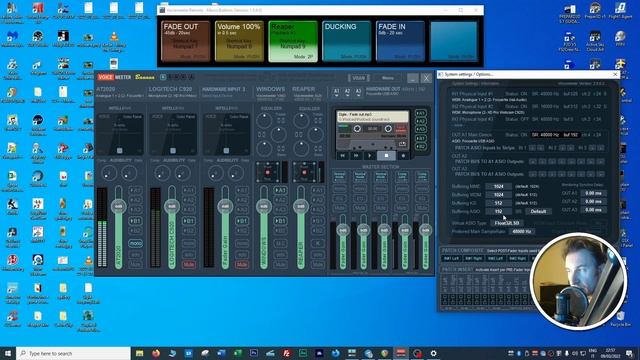Trigger the Volume 100% macro button

[239, 41]
